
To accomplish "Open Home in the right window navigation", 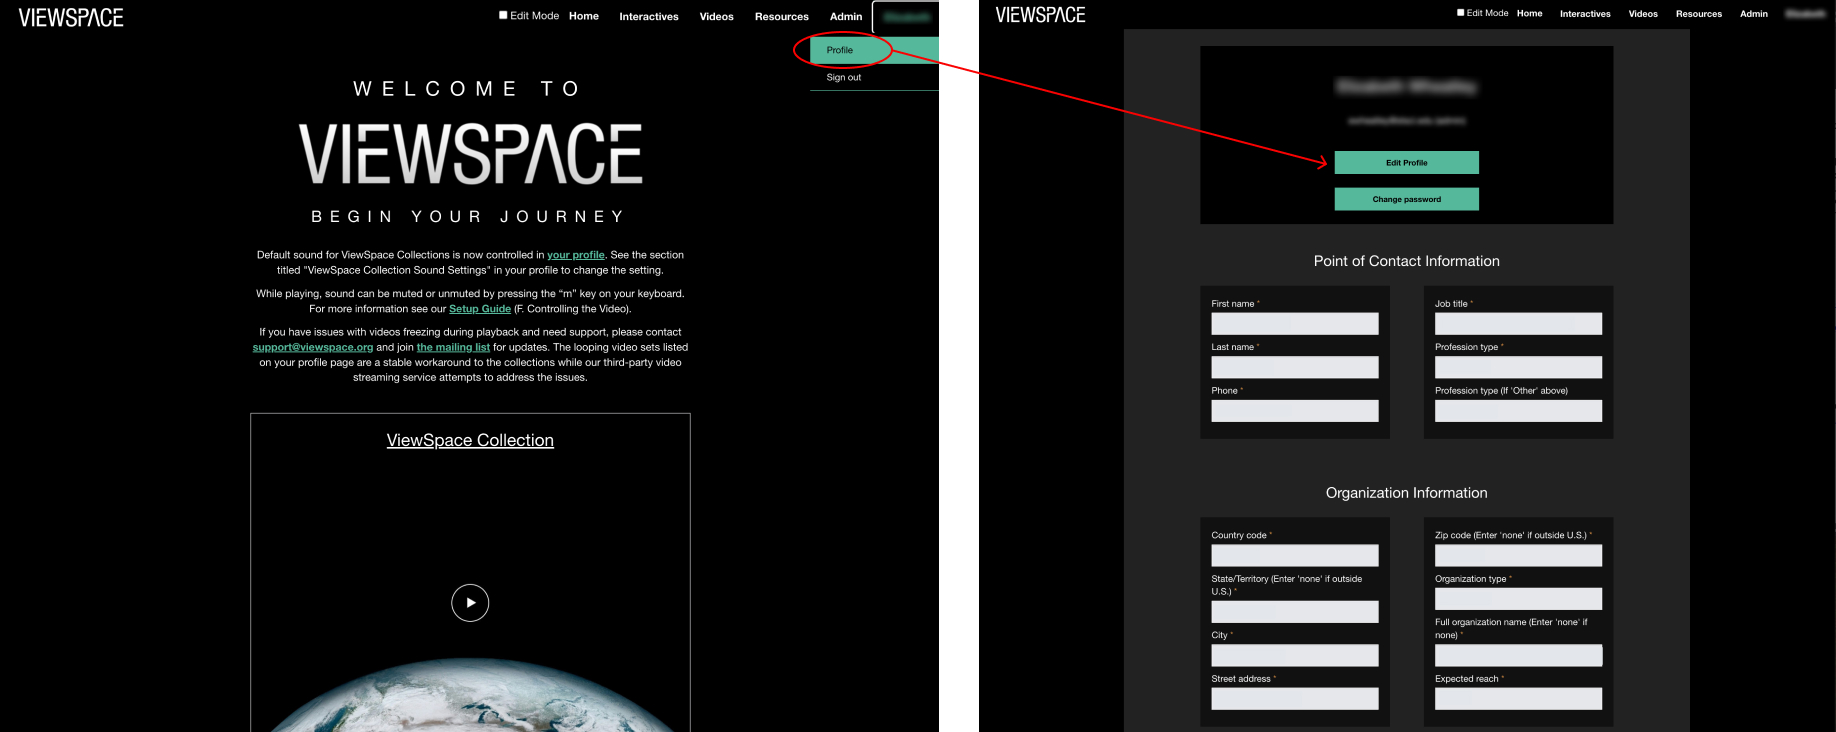I will 1529,14.
